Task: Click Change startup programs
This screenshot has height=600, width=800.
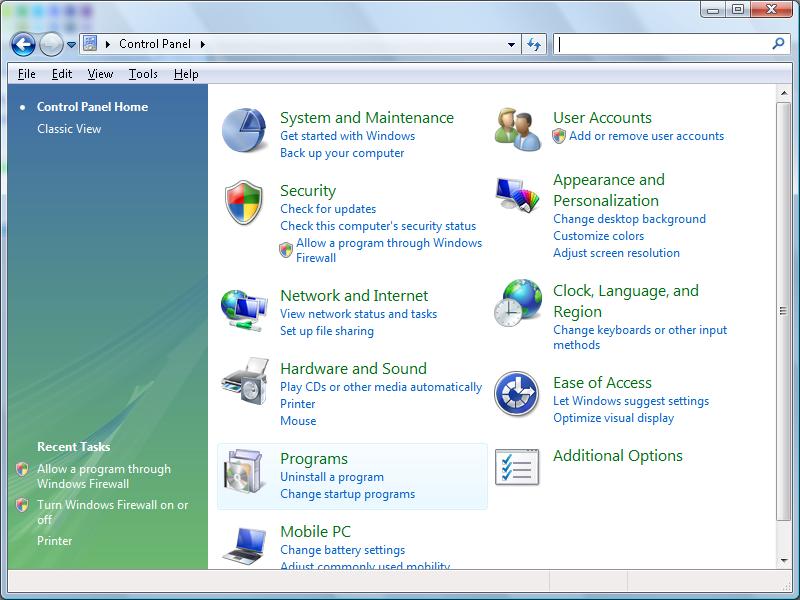Action: (x=347, y=494)
